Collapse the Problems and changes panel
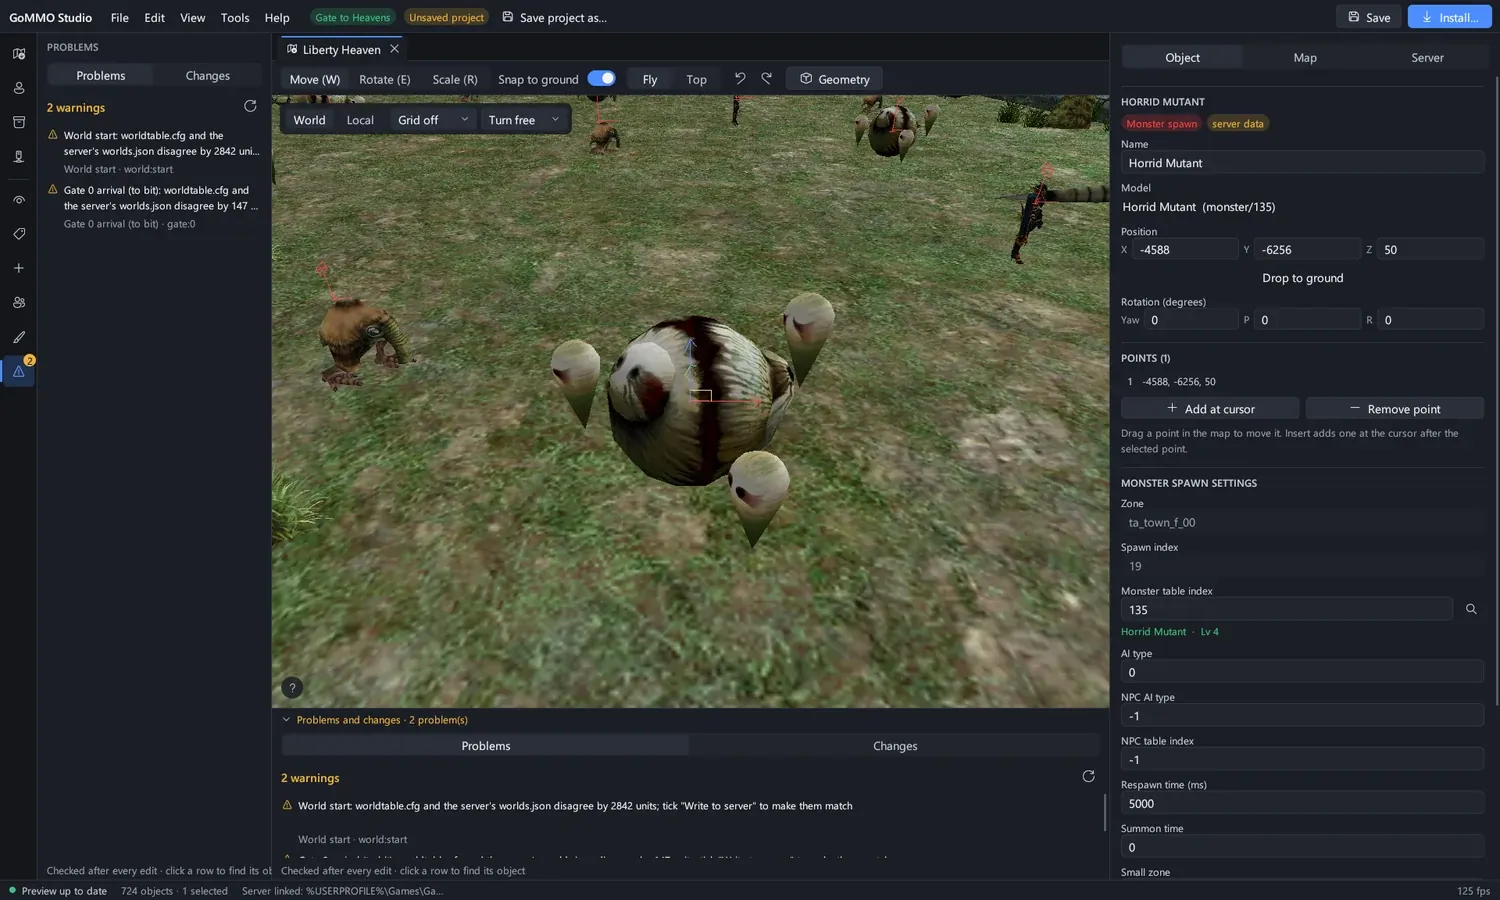Image resolution: width=1500 pixels, height=900 pixels. point(286,719)
